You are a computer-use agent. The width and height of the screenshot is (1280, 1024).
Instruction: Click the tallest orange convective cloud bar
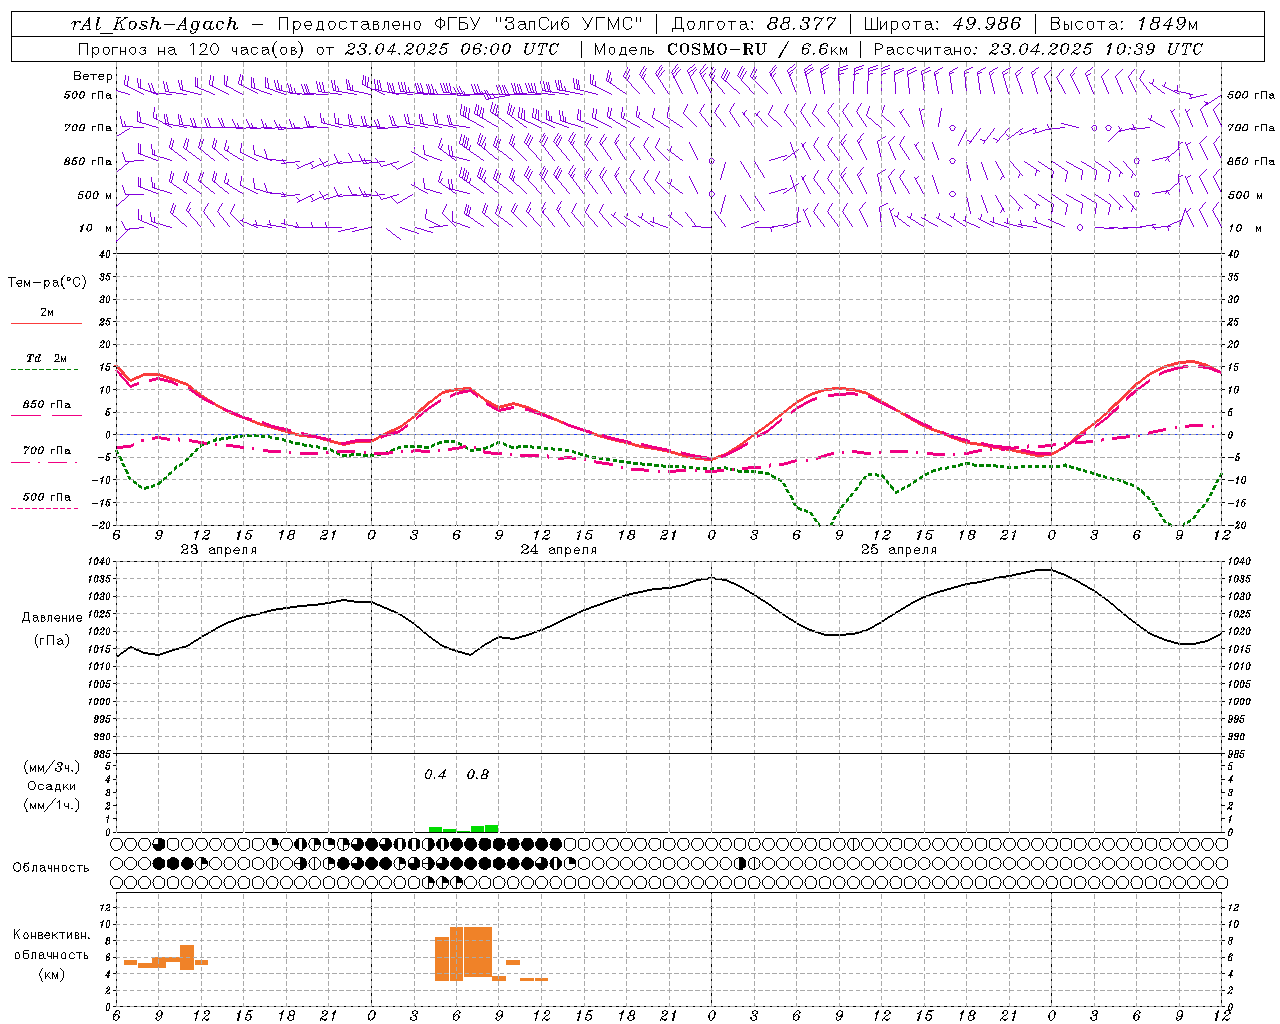point(471,952)
